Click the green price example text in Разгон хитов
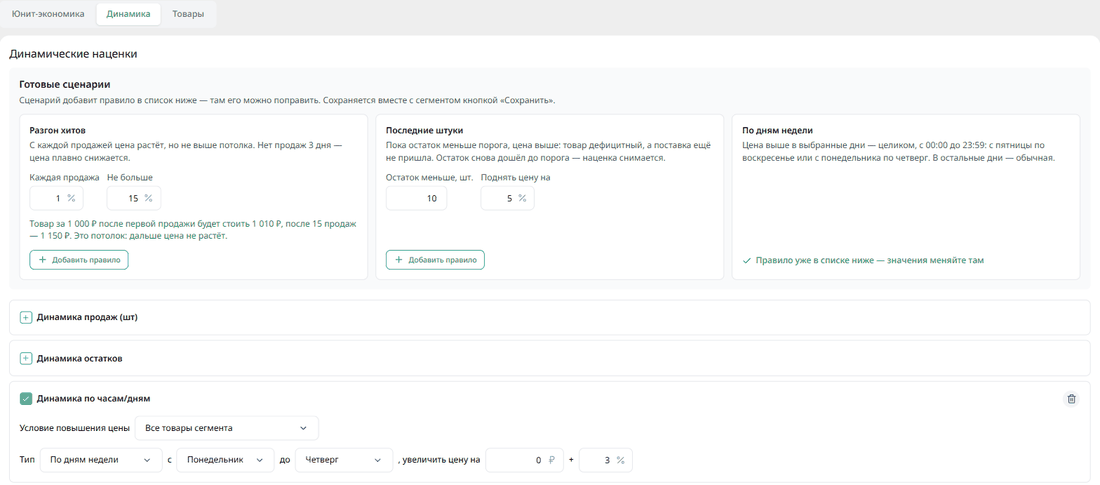1100x485 pixels. (193, 230)
